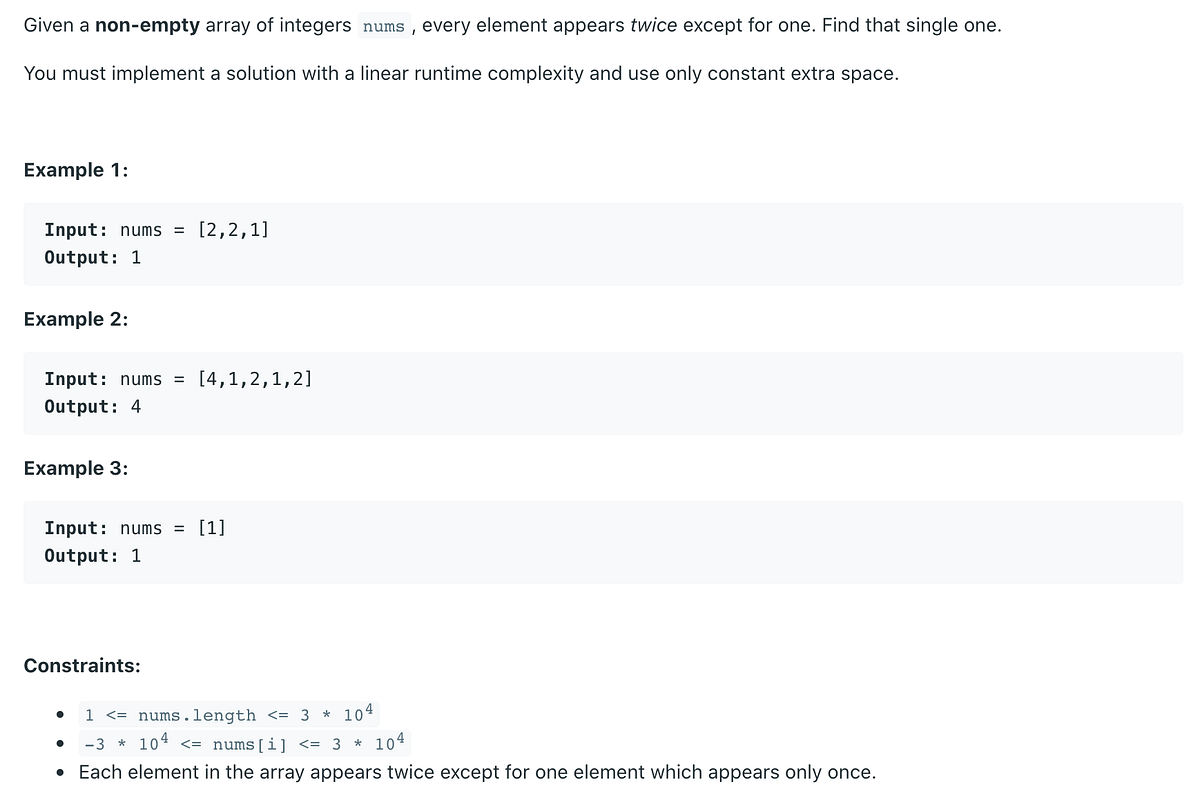Click the nums[i] range constraint code
The image size is (1200, 806).
(x=245, y=743)
